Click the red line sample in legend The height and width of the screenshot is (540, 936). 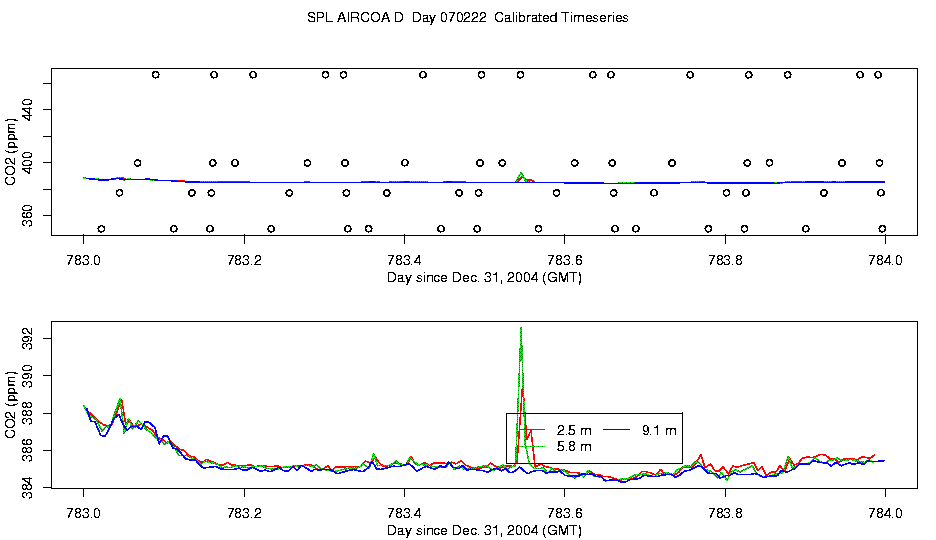click(x=532, y=430)
